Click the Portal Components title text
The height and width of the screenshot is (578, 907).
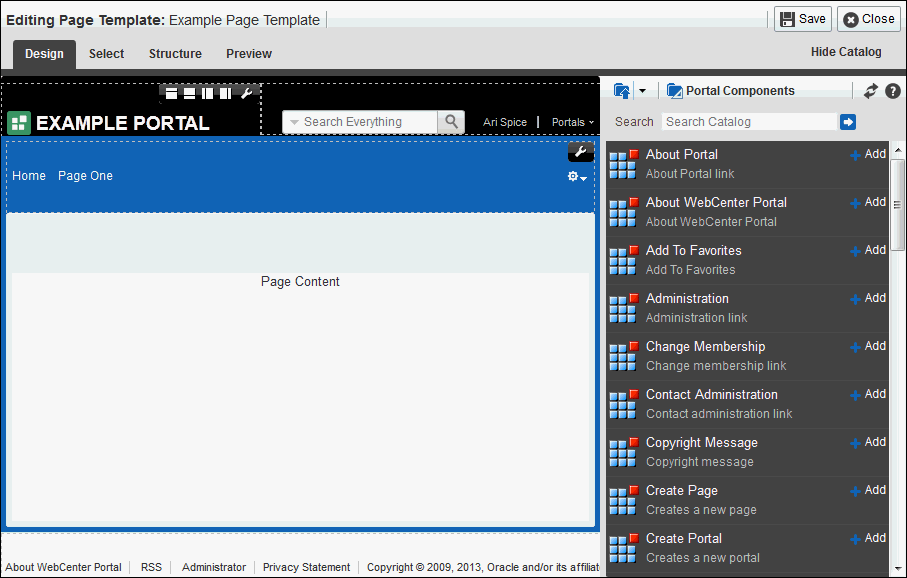point(740,91)
